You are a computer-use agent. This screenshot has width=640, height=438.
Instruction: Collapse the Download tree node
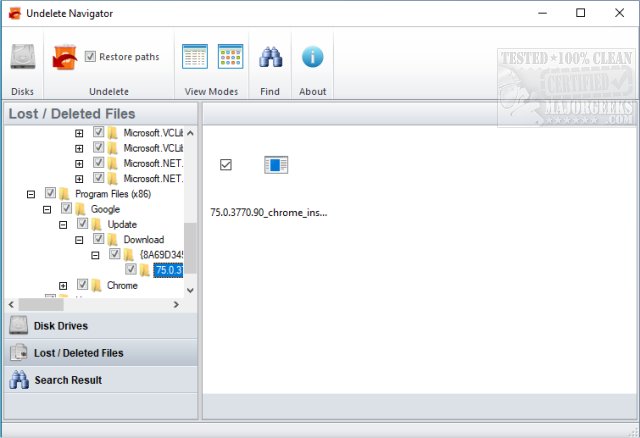[79, 240]
